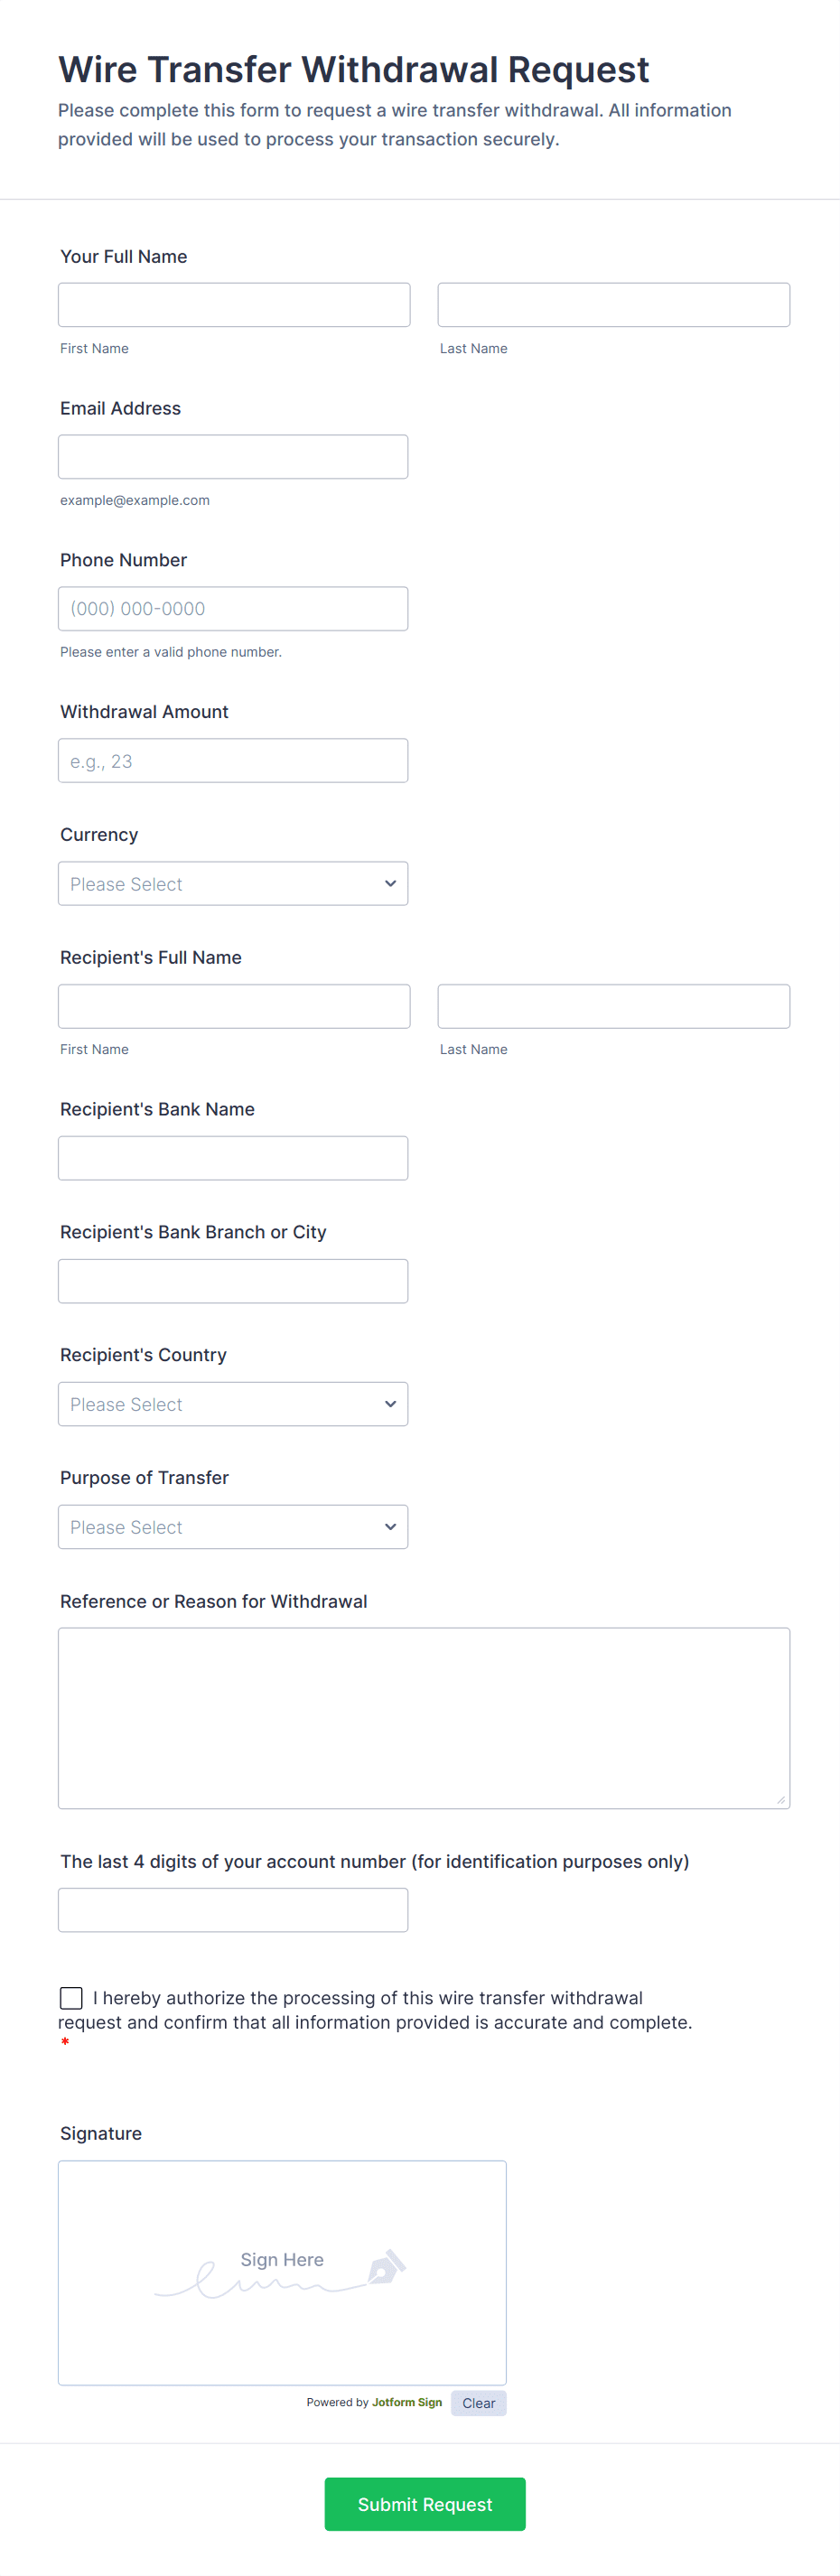Click the Bank Branch or City field
Screen dimensions: 840x2576
point(233,1281)
